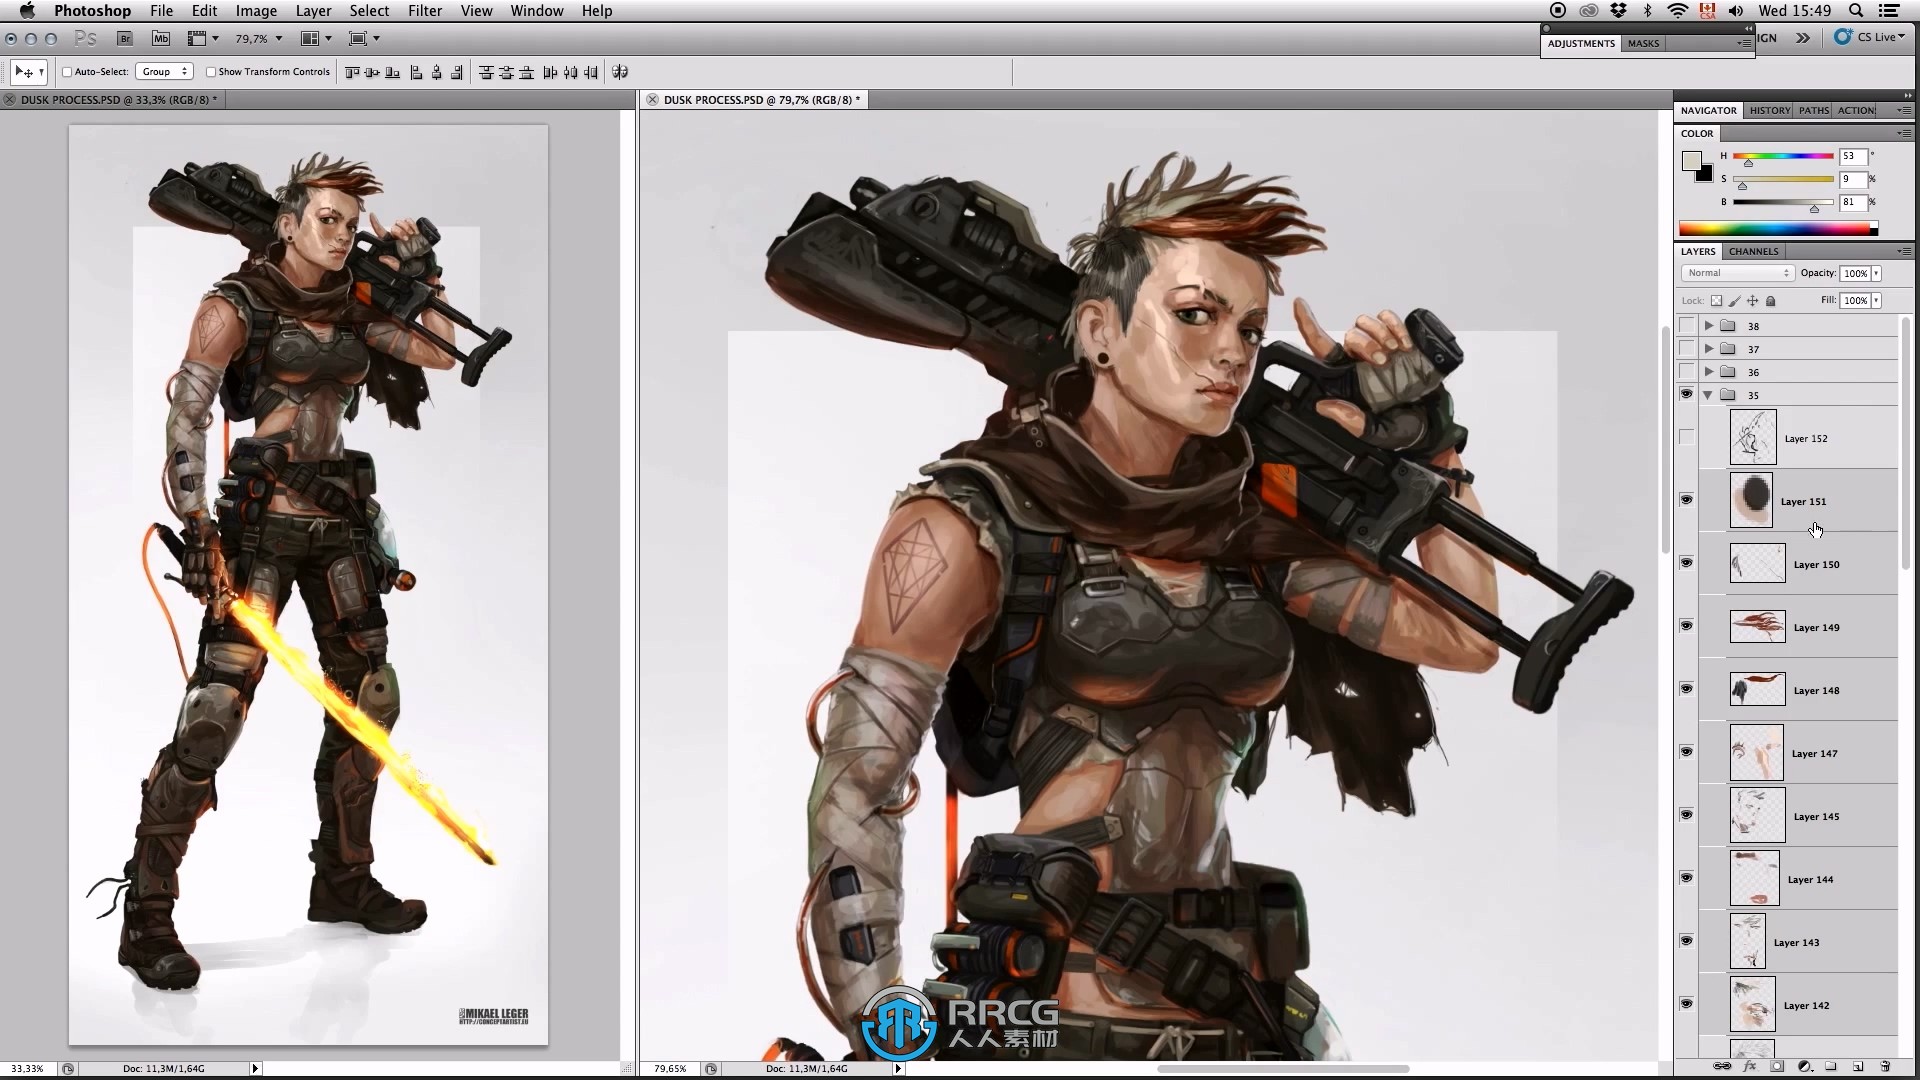This screenshot has height=1080, width=1920.
Task: Distribute right edges of layers
Action: click(x=591, y=72)
